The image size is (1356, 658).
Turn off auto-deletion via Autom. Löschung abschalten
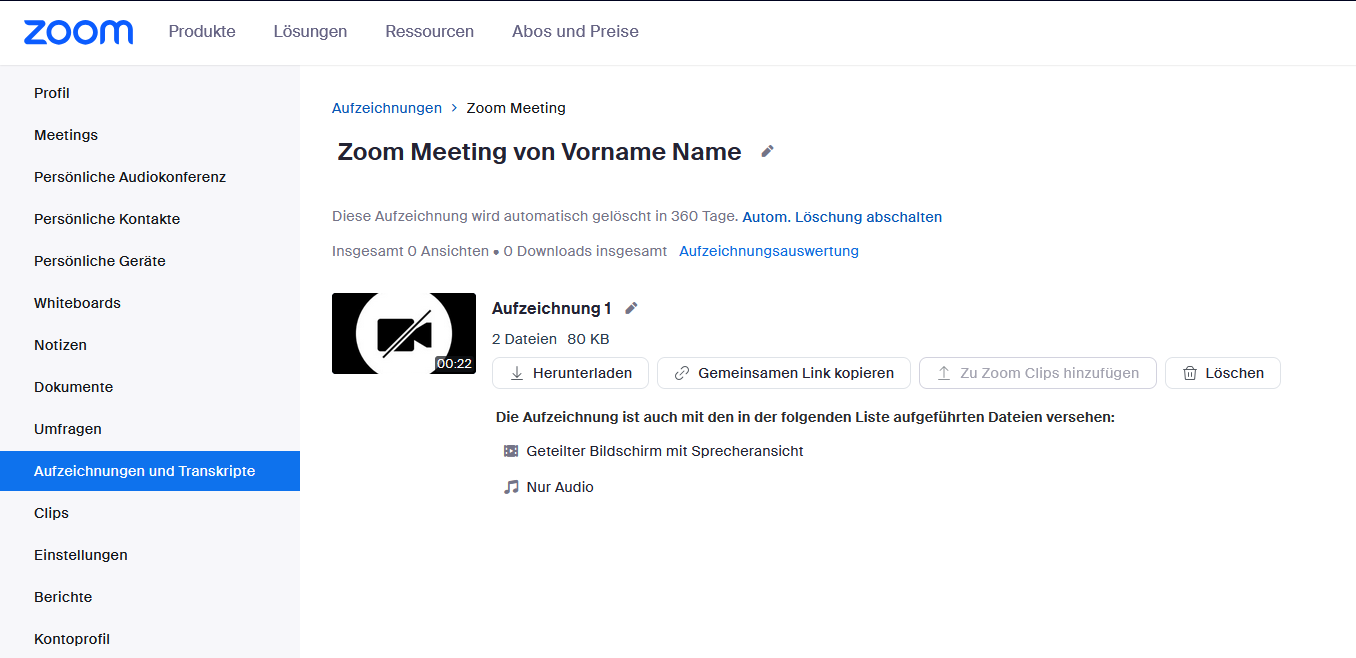841,217
